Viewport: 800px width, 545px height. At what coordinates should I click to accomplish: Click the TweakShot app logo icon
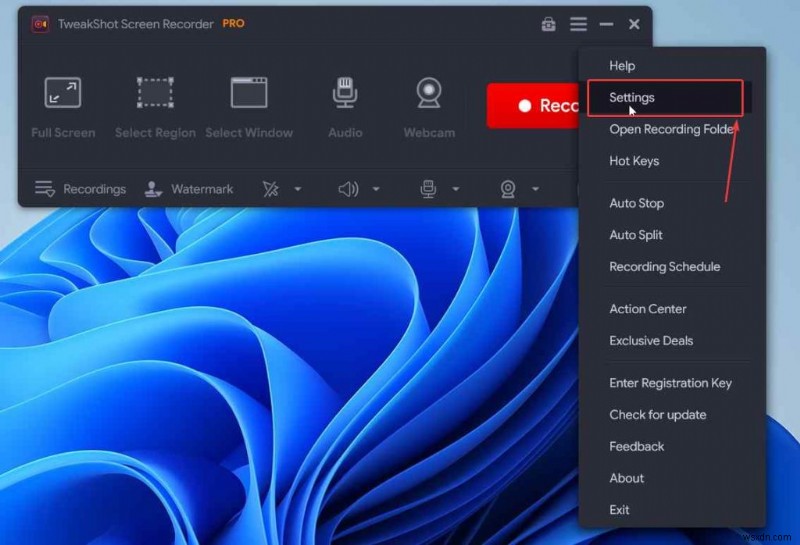(40, 24)
